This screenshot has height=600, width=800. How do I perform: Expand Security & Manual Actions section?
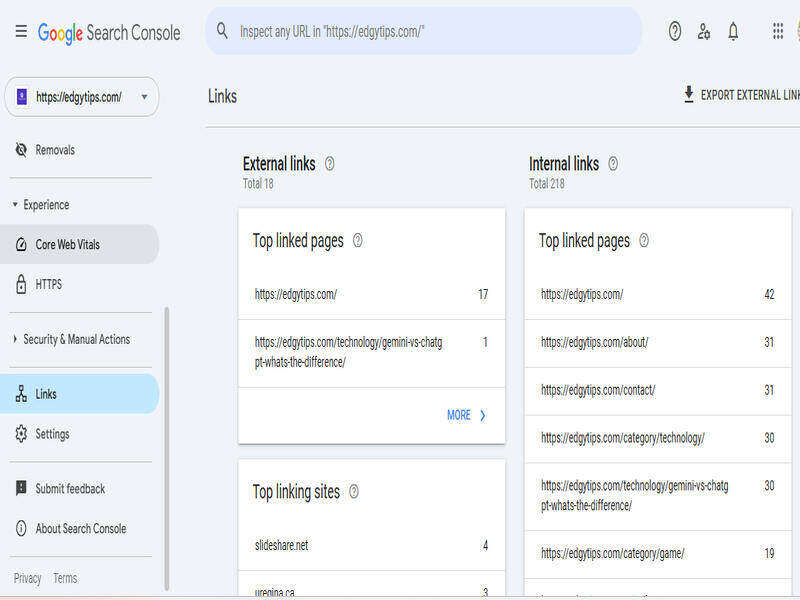(x=15, y=339)
